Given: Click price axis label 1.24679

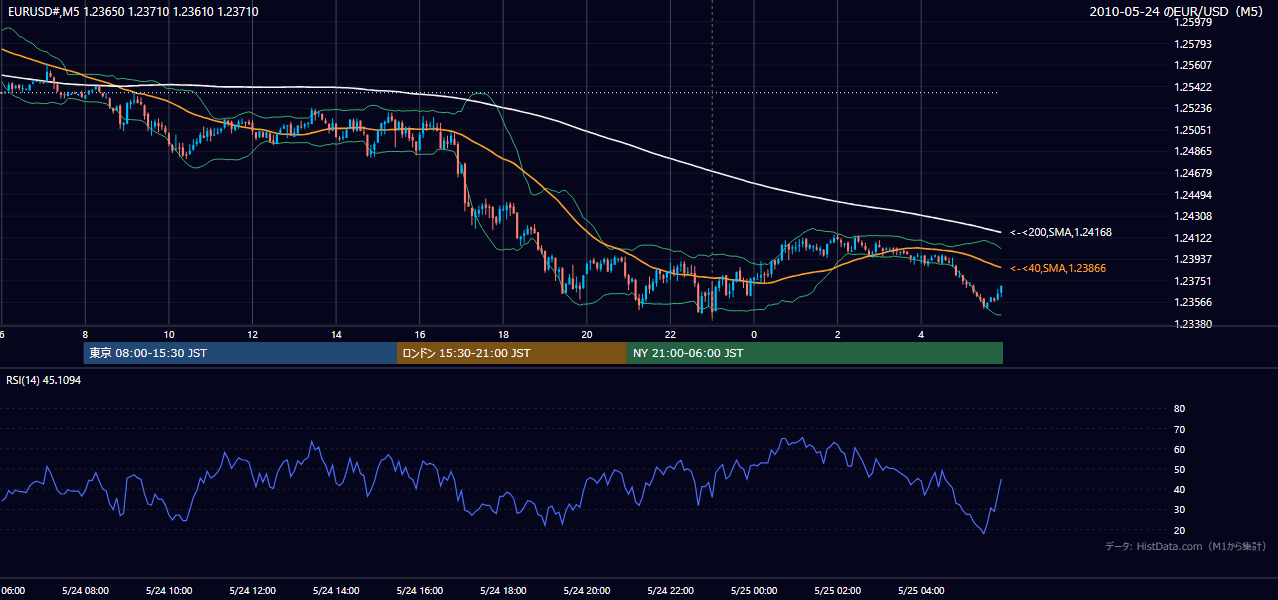Looking at the screenshot, I should [1193, 173].
